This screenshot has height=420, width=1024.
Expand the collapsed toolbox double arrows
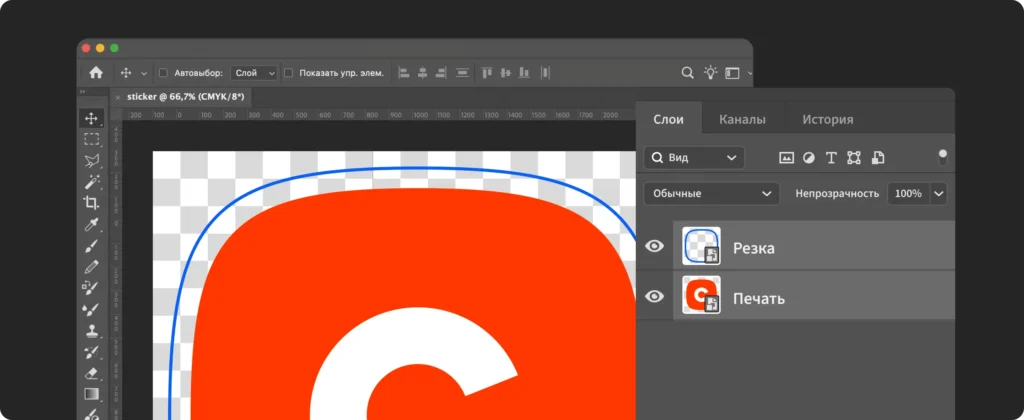point(82,92)
